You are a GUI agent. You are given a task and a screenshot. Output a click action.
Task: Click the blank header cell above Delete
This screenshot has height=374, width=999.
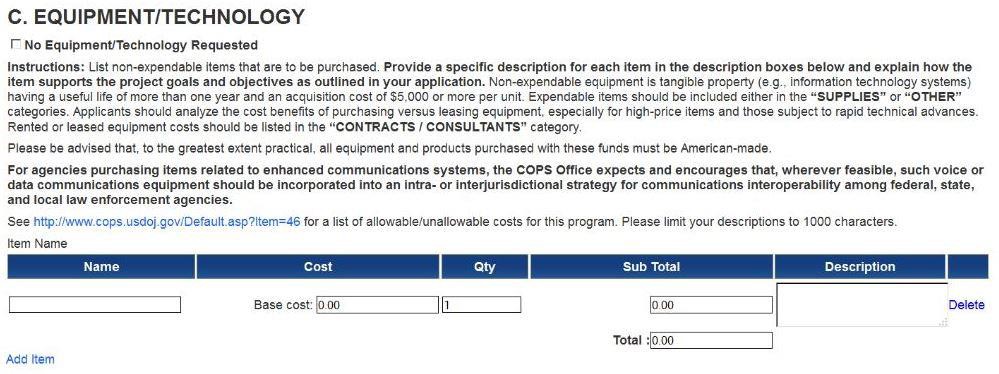point(968,266)
